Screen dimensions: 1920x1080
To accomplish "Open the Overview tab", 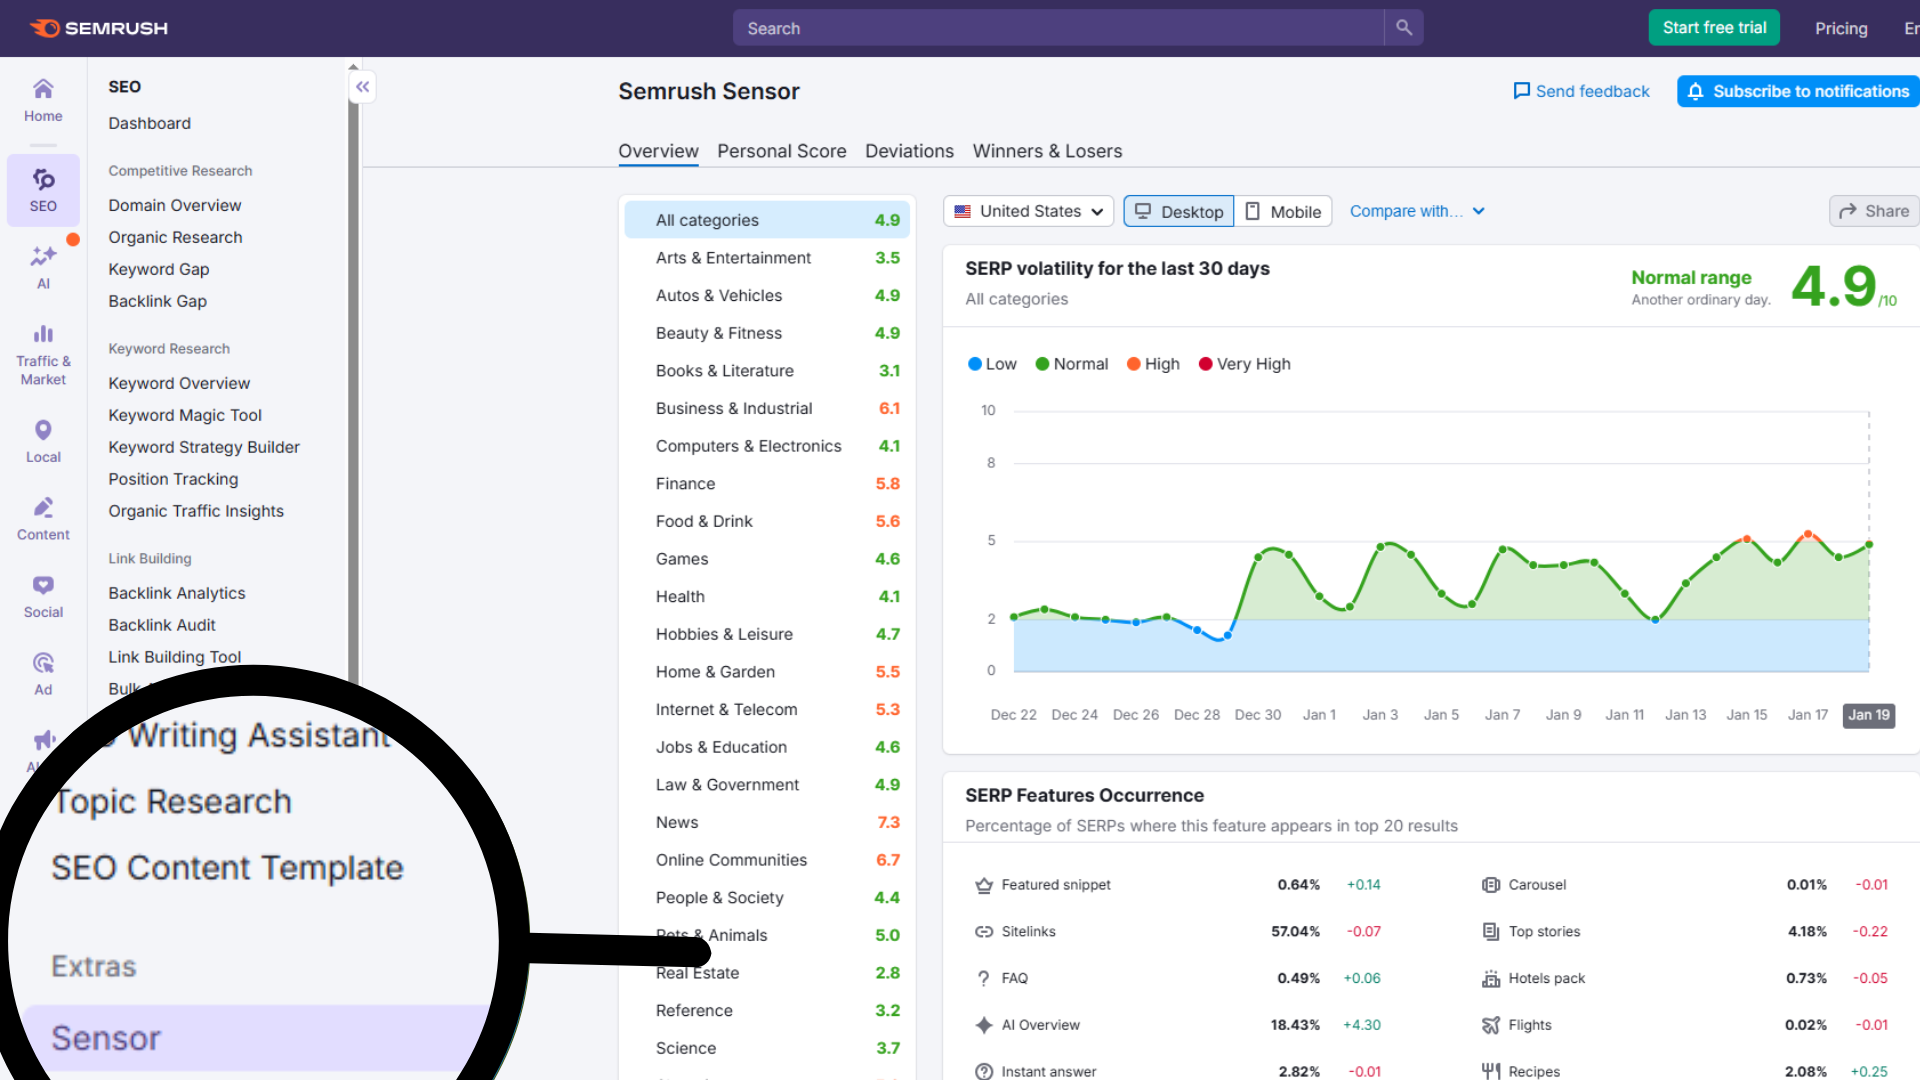I will tap(658, 151).
